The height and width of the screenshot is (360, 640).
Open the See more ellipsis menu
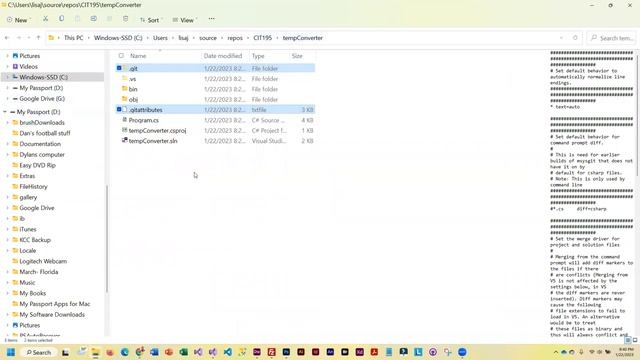(x=211, y=19)
